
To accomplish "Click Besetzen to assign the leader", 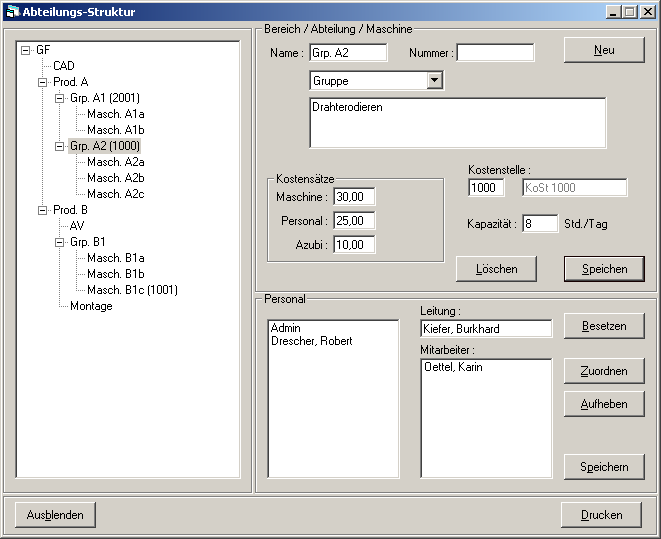I will (x=604, y=326).
